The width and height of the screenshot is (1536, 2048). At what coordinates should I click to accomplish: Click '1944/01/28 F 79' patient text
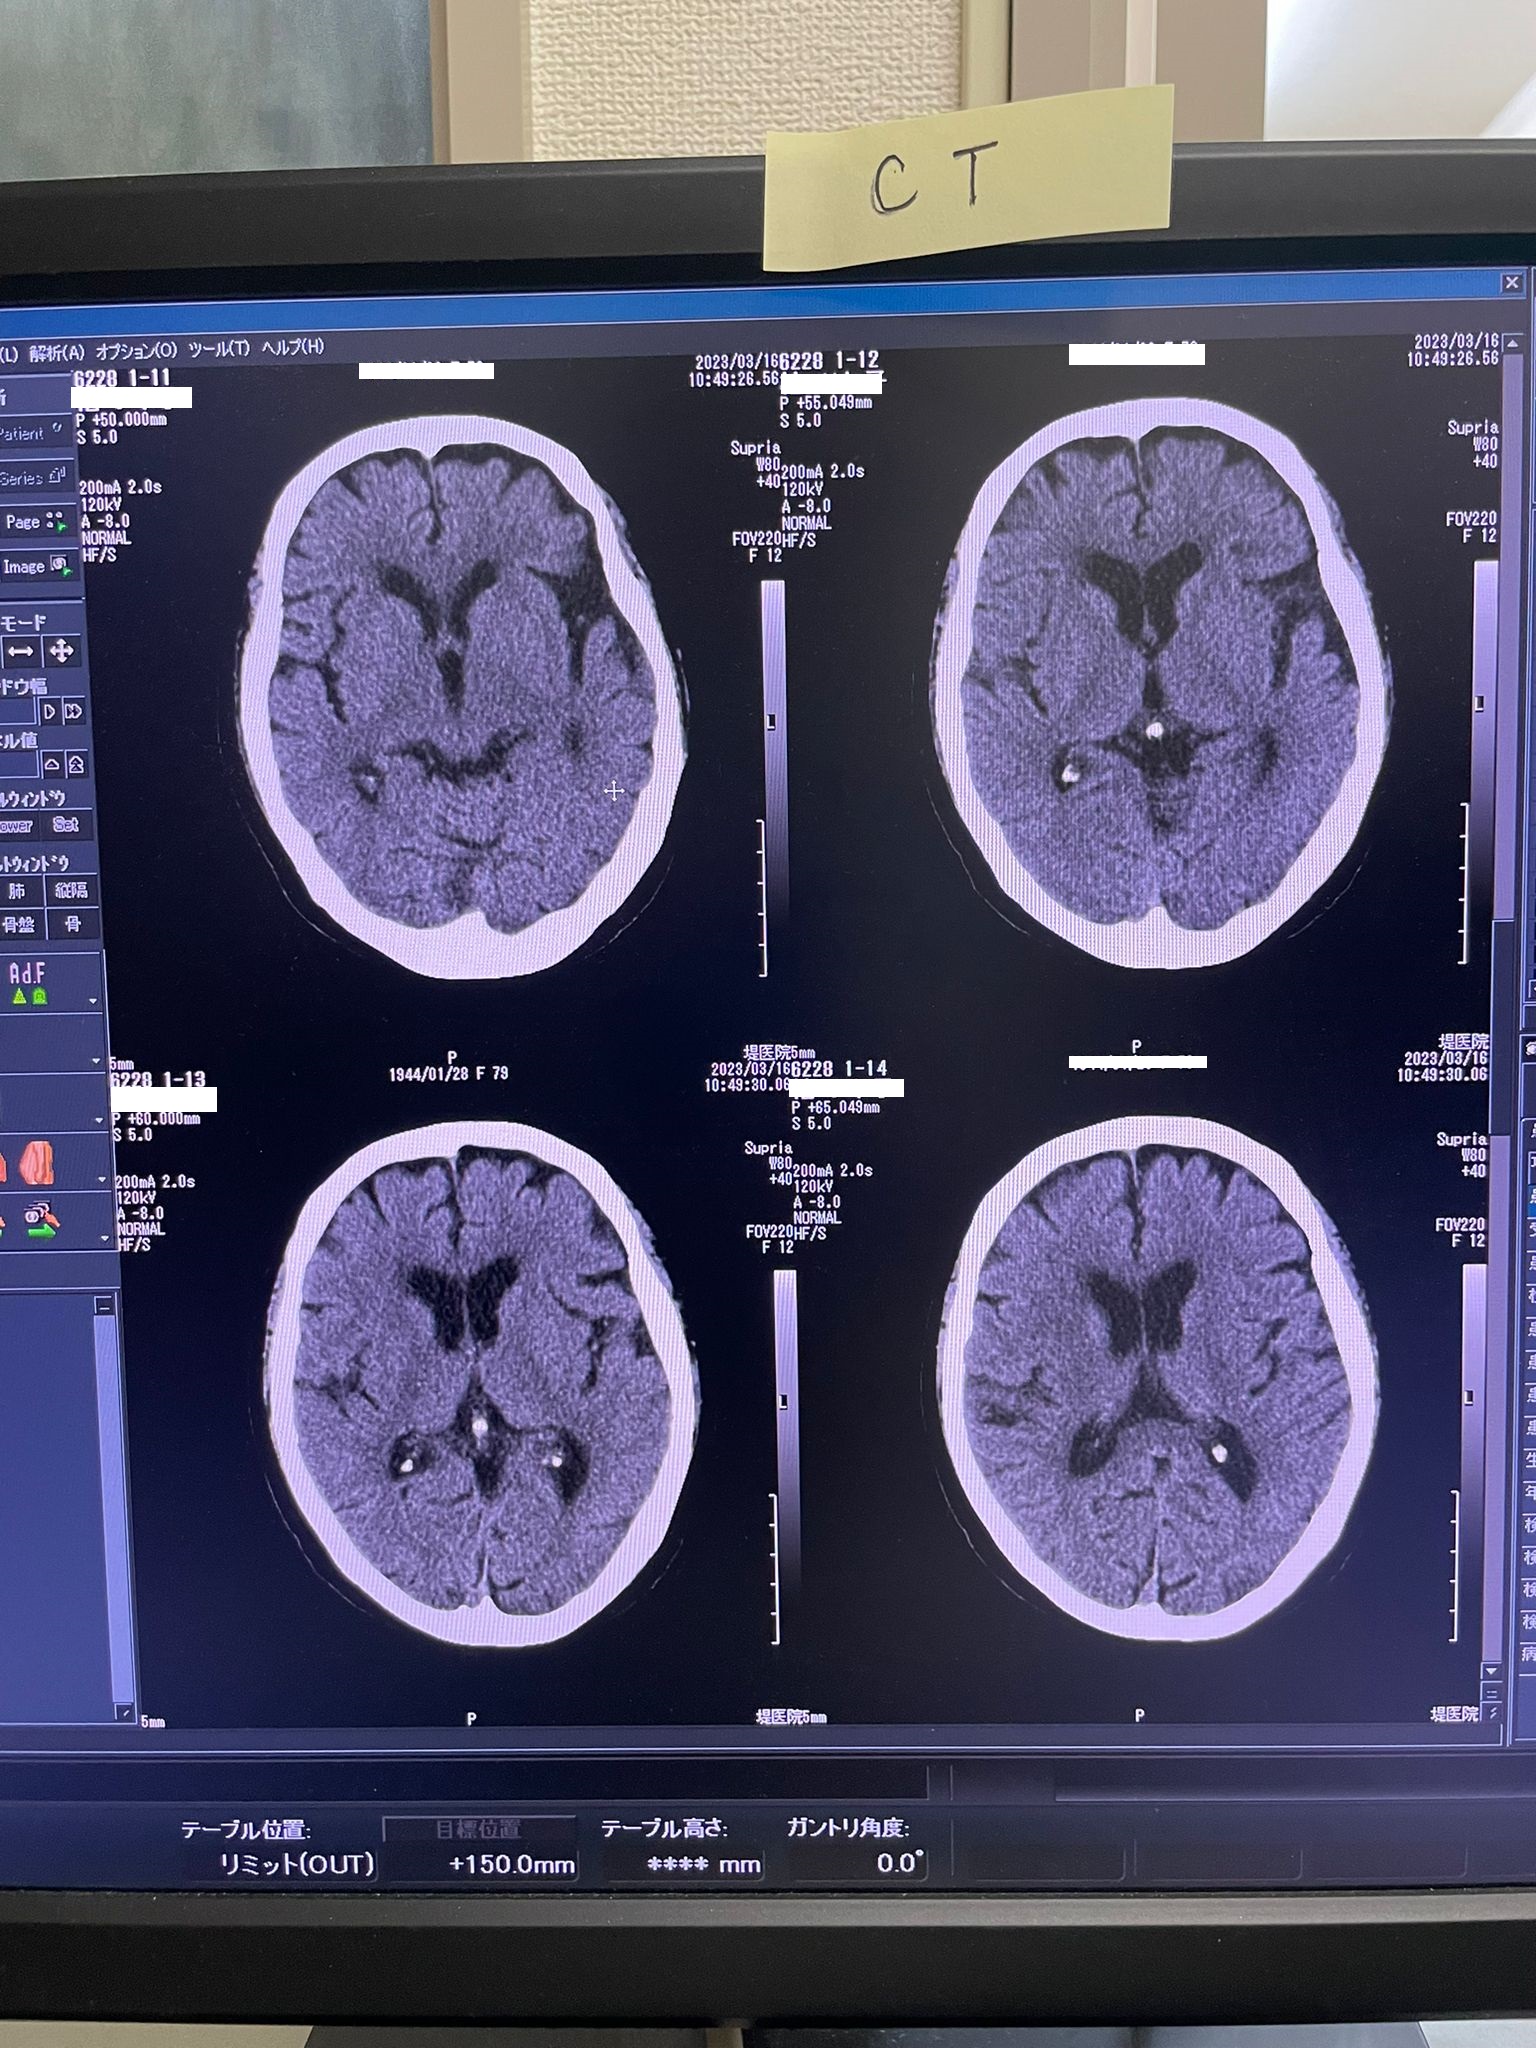(448, 1073)
